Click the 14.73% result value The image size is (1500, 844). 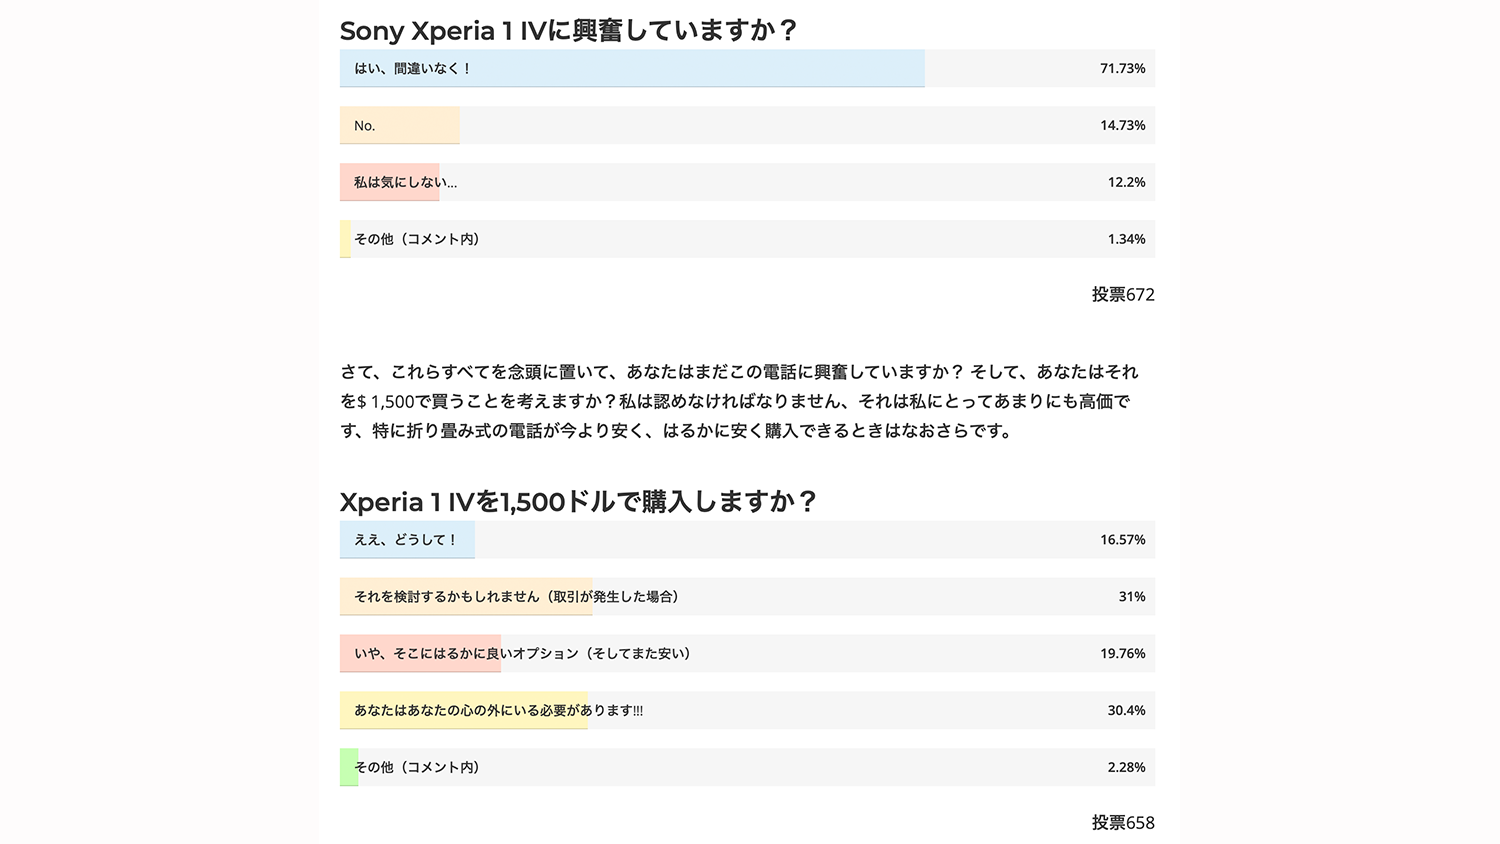click(x=1122, y=126)
